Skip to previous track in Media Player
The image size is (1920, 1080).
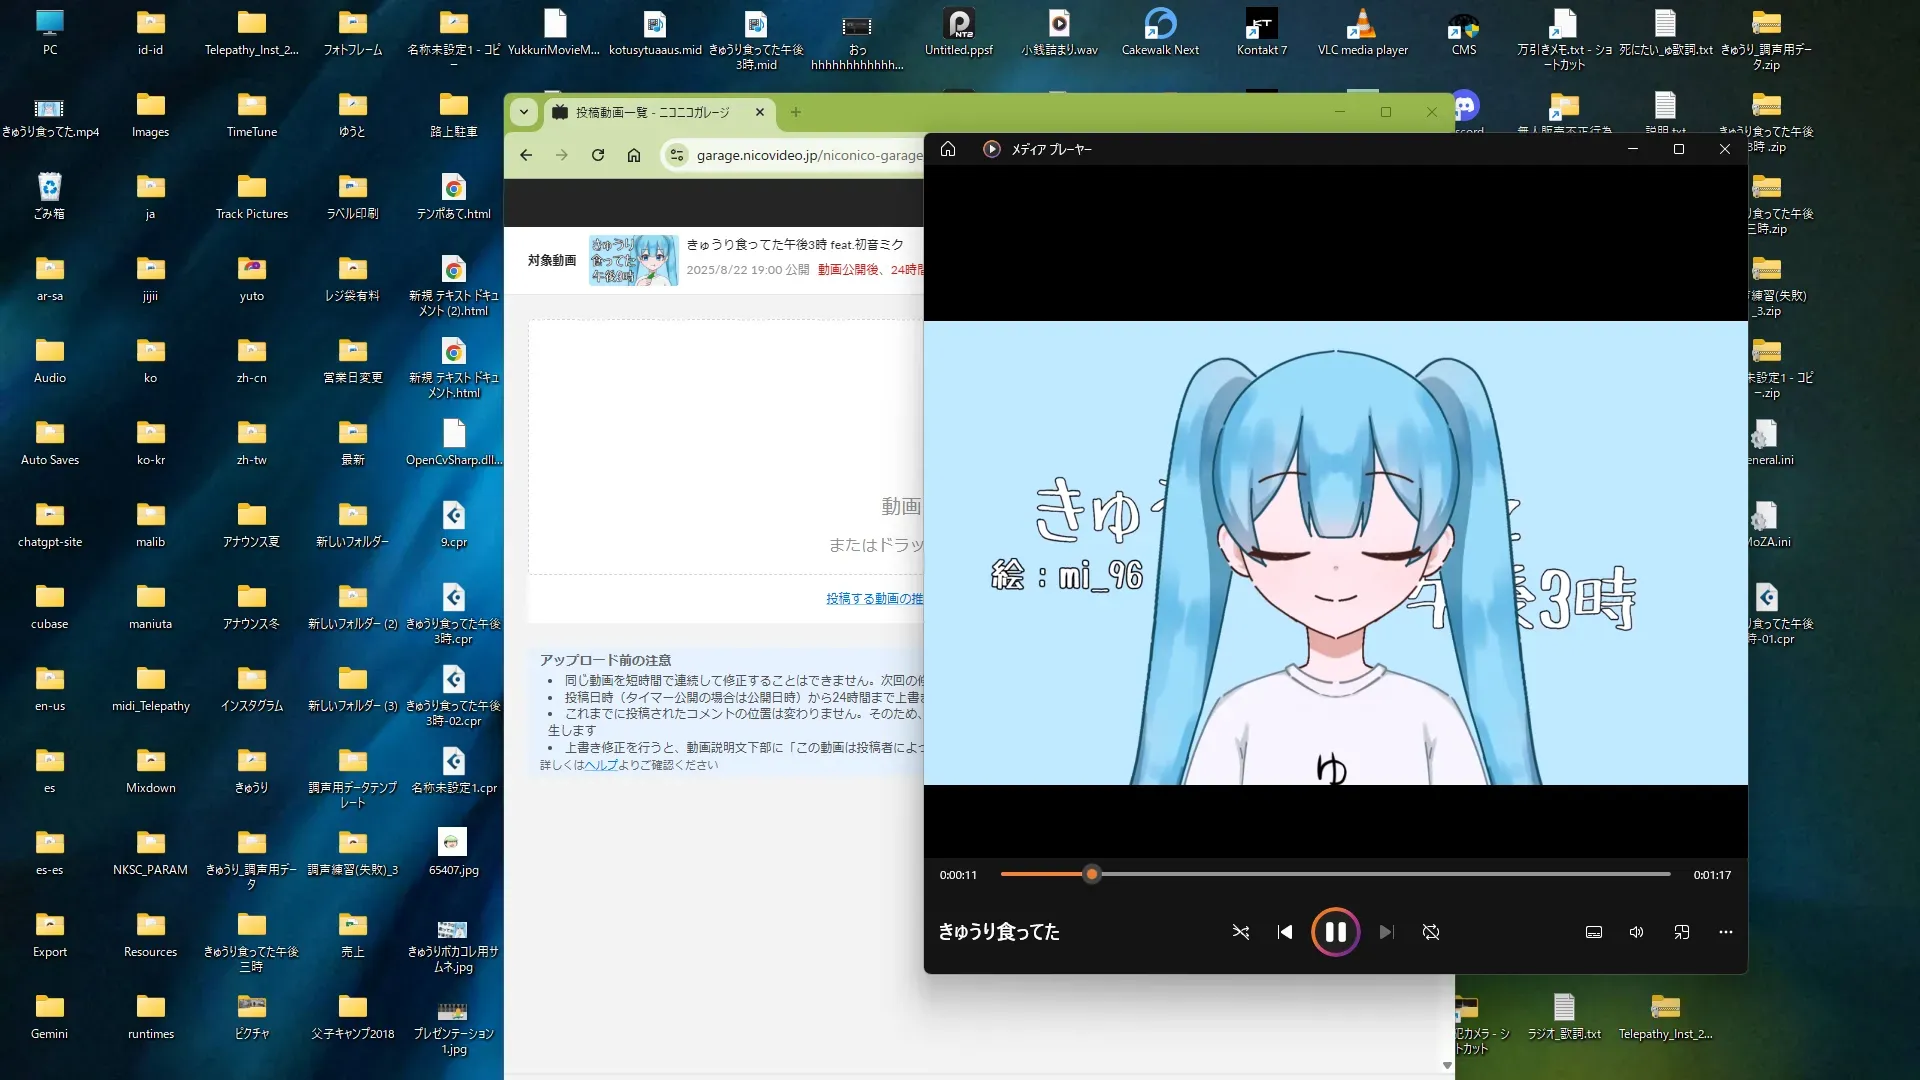tap(1285, 932)
